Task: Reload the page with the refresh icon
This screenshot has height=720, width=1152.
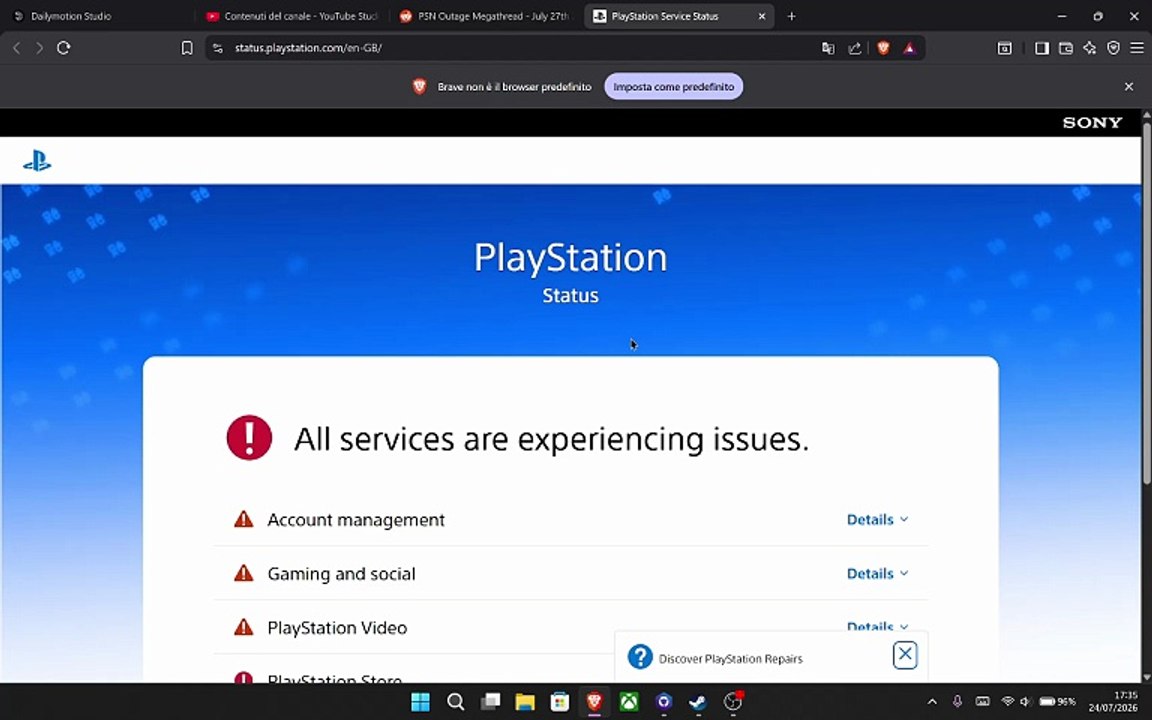Action: [64, 48]
